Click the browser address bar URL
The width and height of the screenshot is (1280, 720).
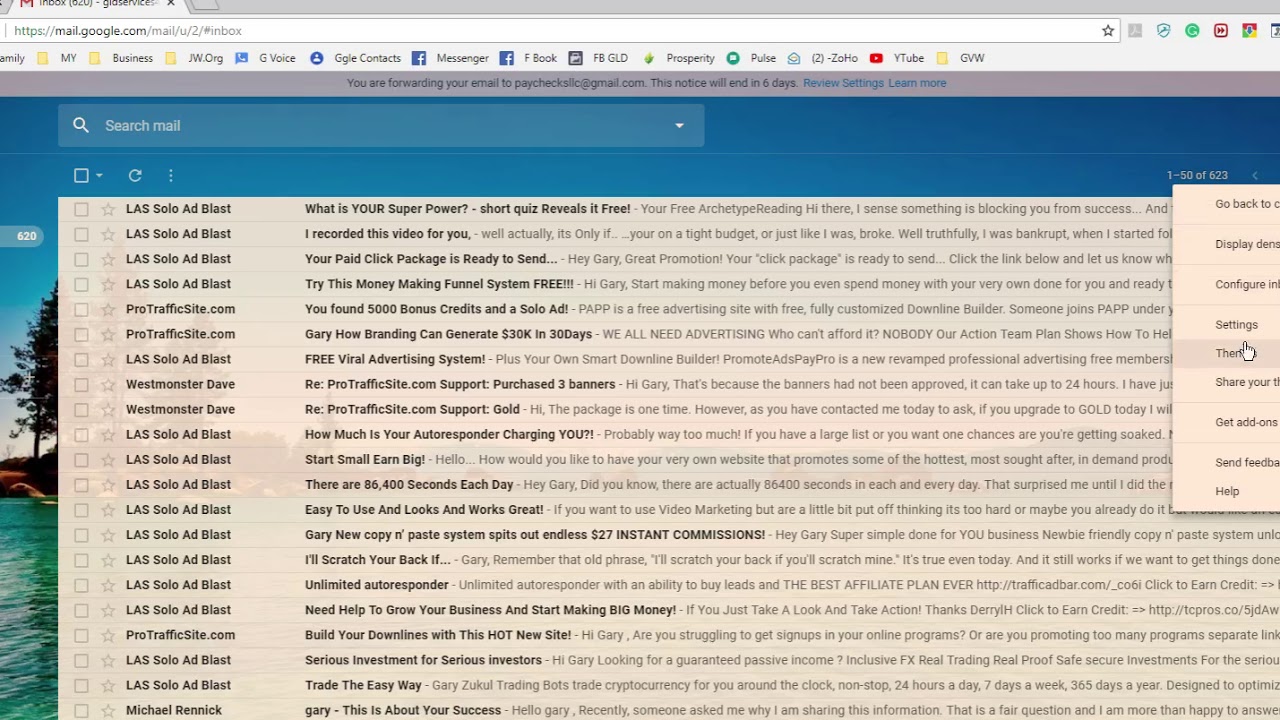pyautogui.click(x=128, y=31)
